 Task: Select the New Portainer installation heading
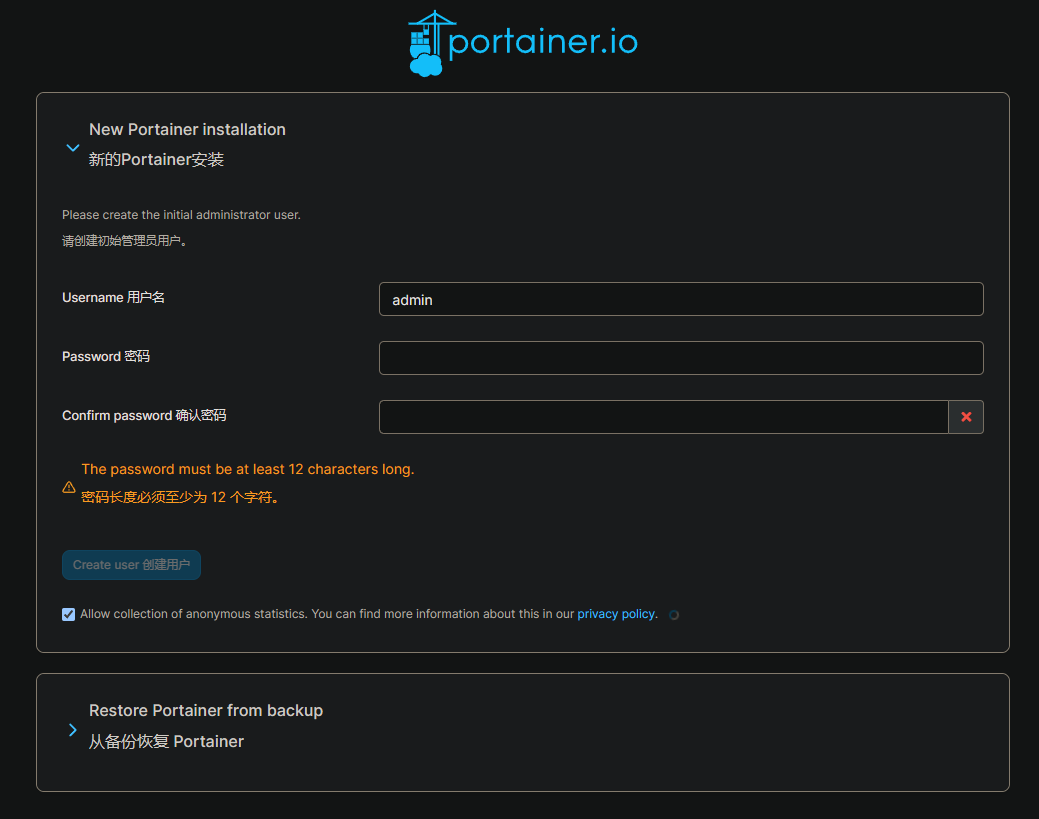pyautogui.click(x=187, y=129)
